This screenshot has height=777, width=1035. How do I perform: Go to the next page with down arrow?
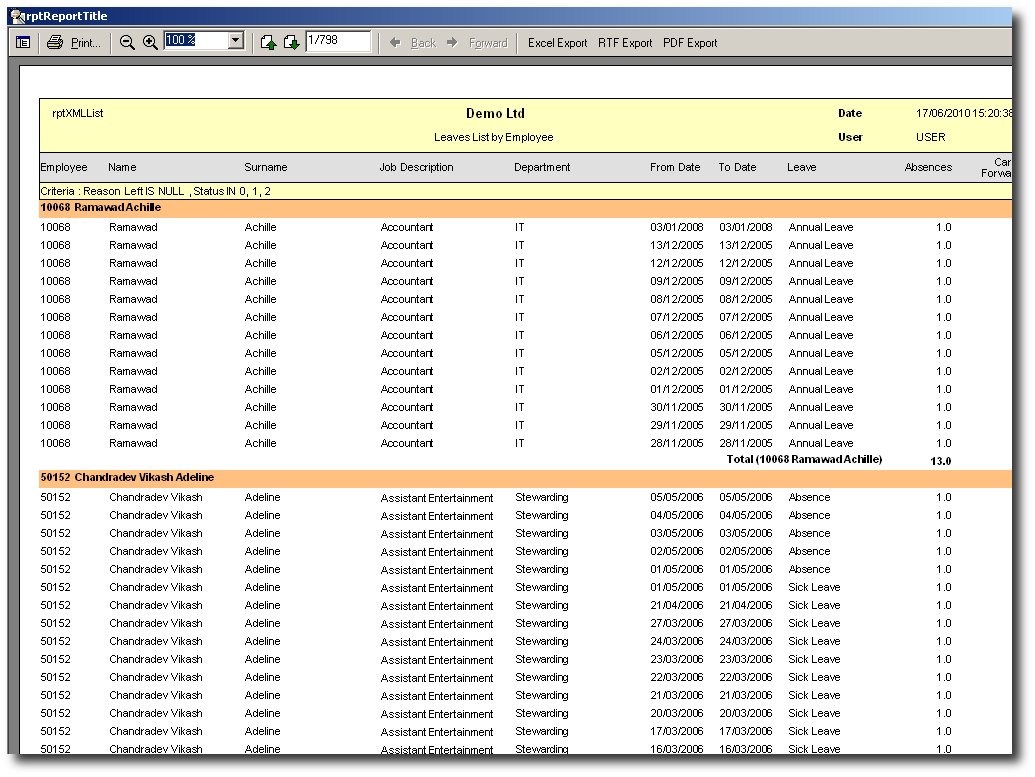click(291, 43)
